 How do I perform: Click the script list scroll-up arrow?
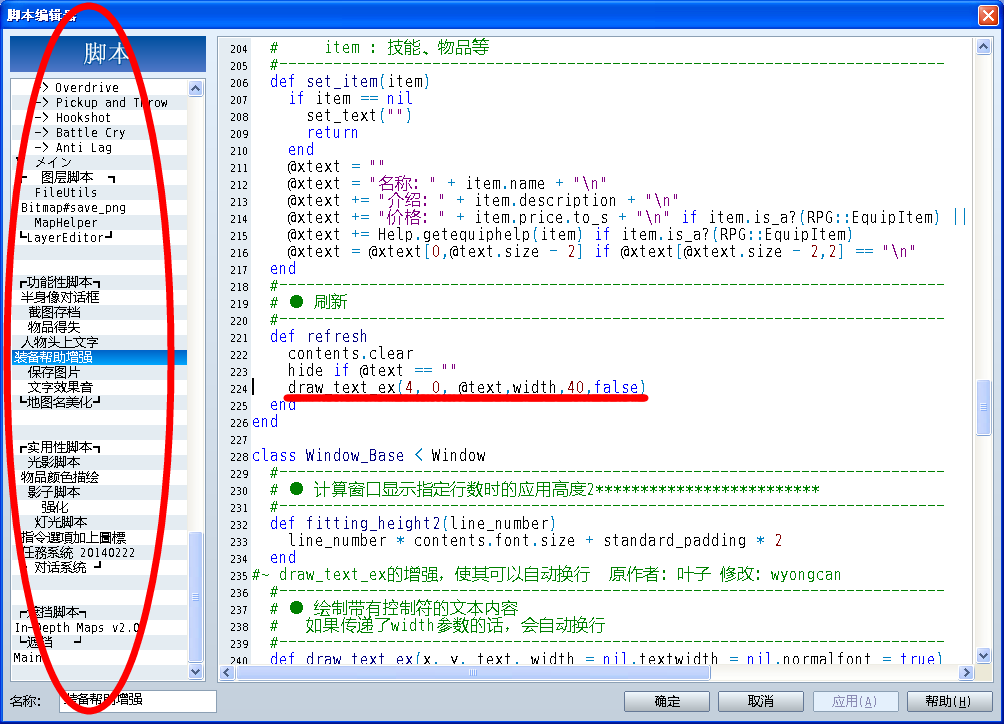click(x=196, y=88)
